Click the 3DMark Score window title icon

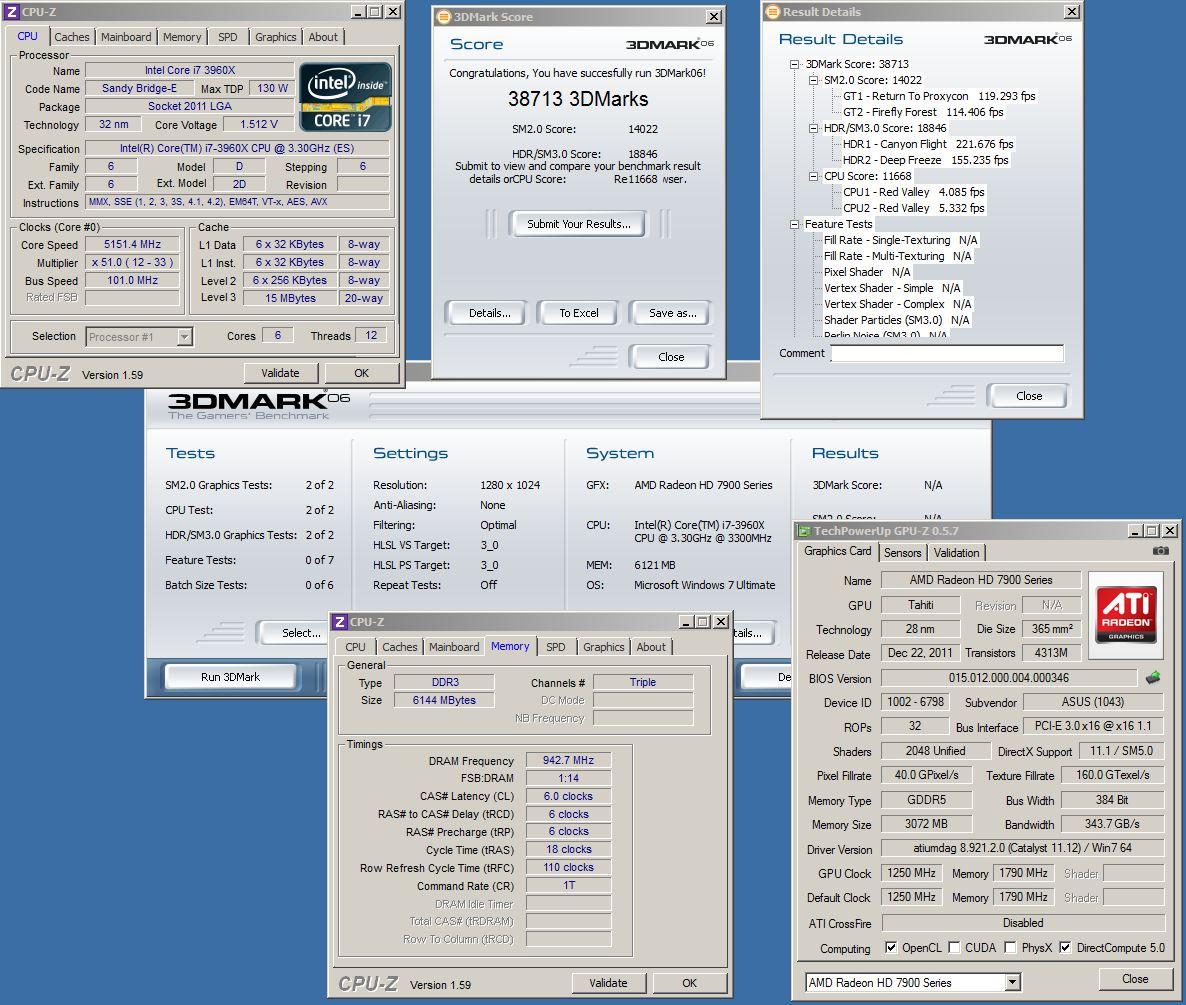444,17
